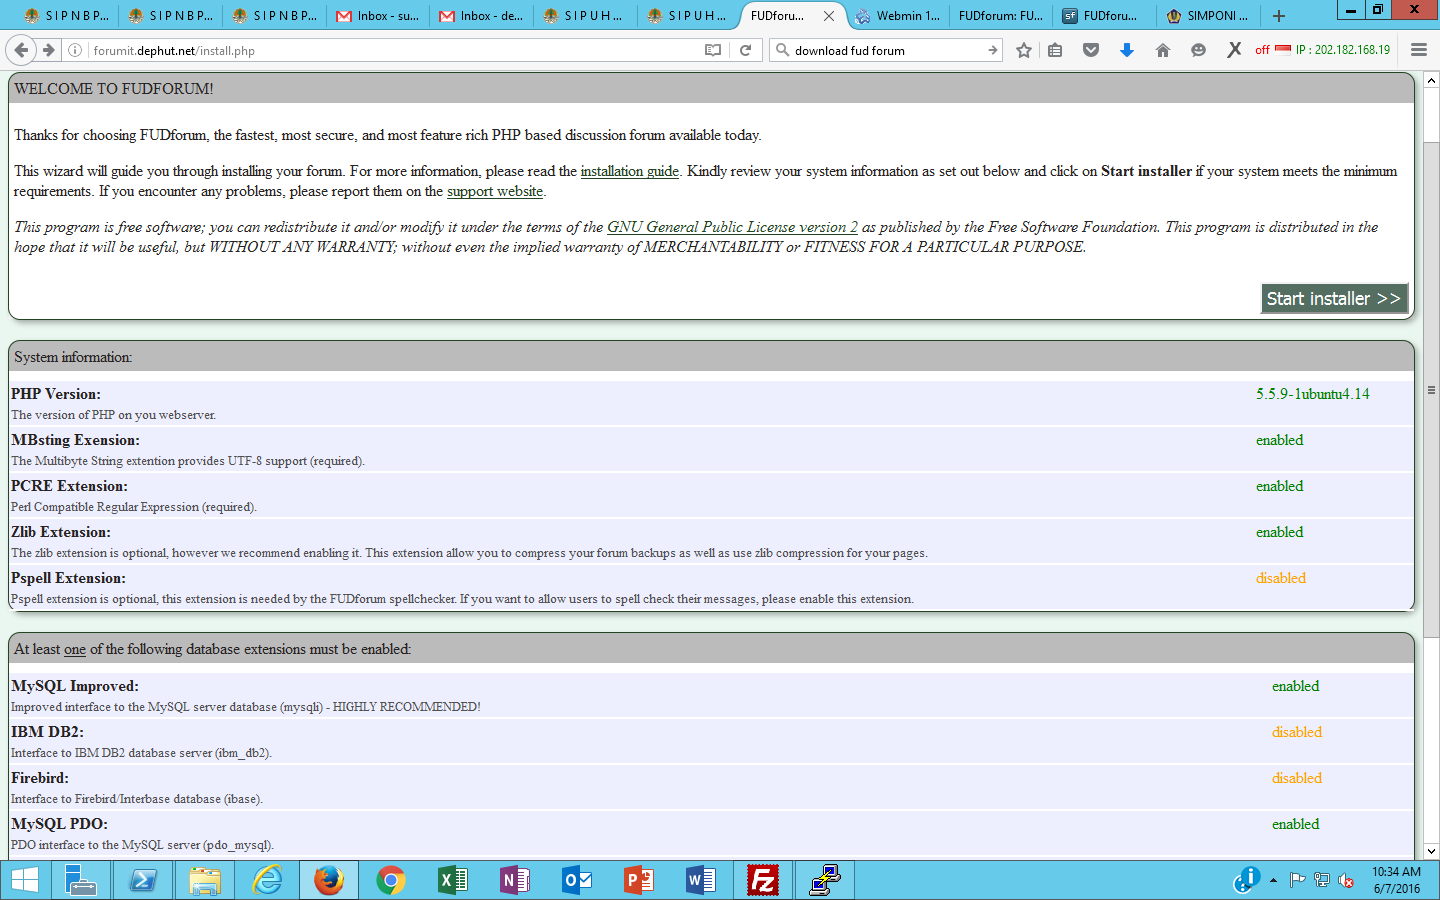The image size is (1440, 900).
Task: Show hidden system tray icons arrow
Action: pyautogui.click(x=1273, y=881)
